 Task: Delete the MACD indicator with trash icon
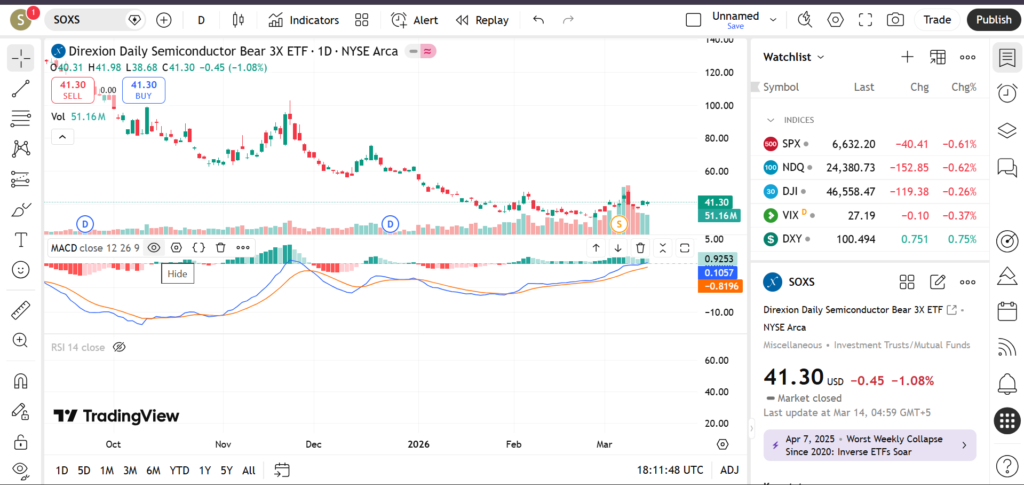(x=640, y=247)
